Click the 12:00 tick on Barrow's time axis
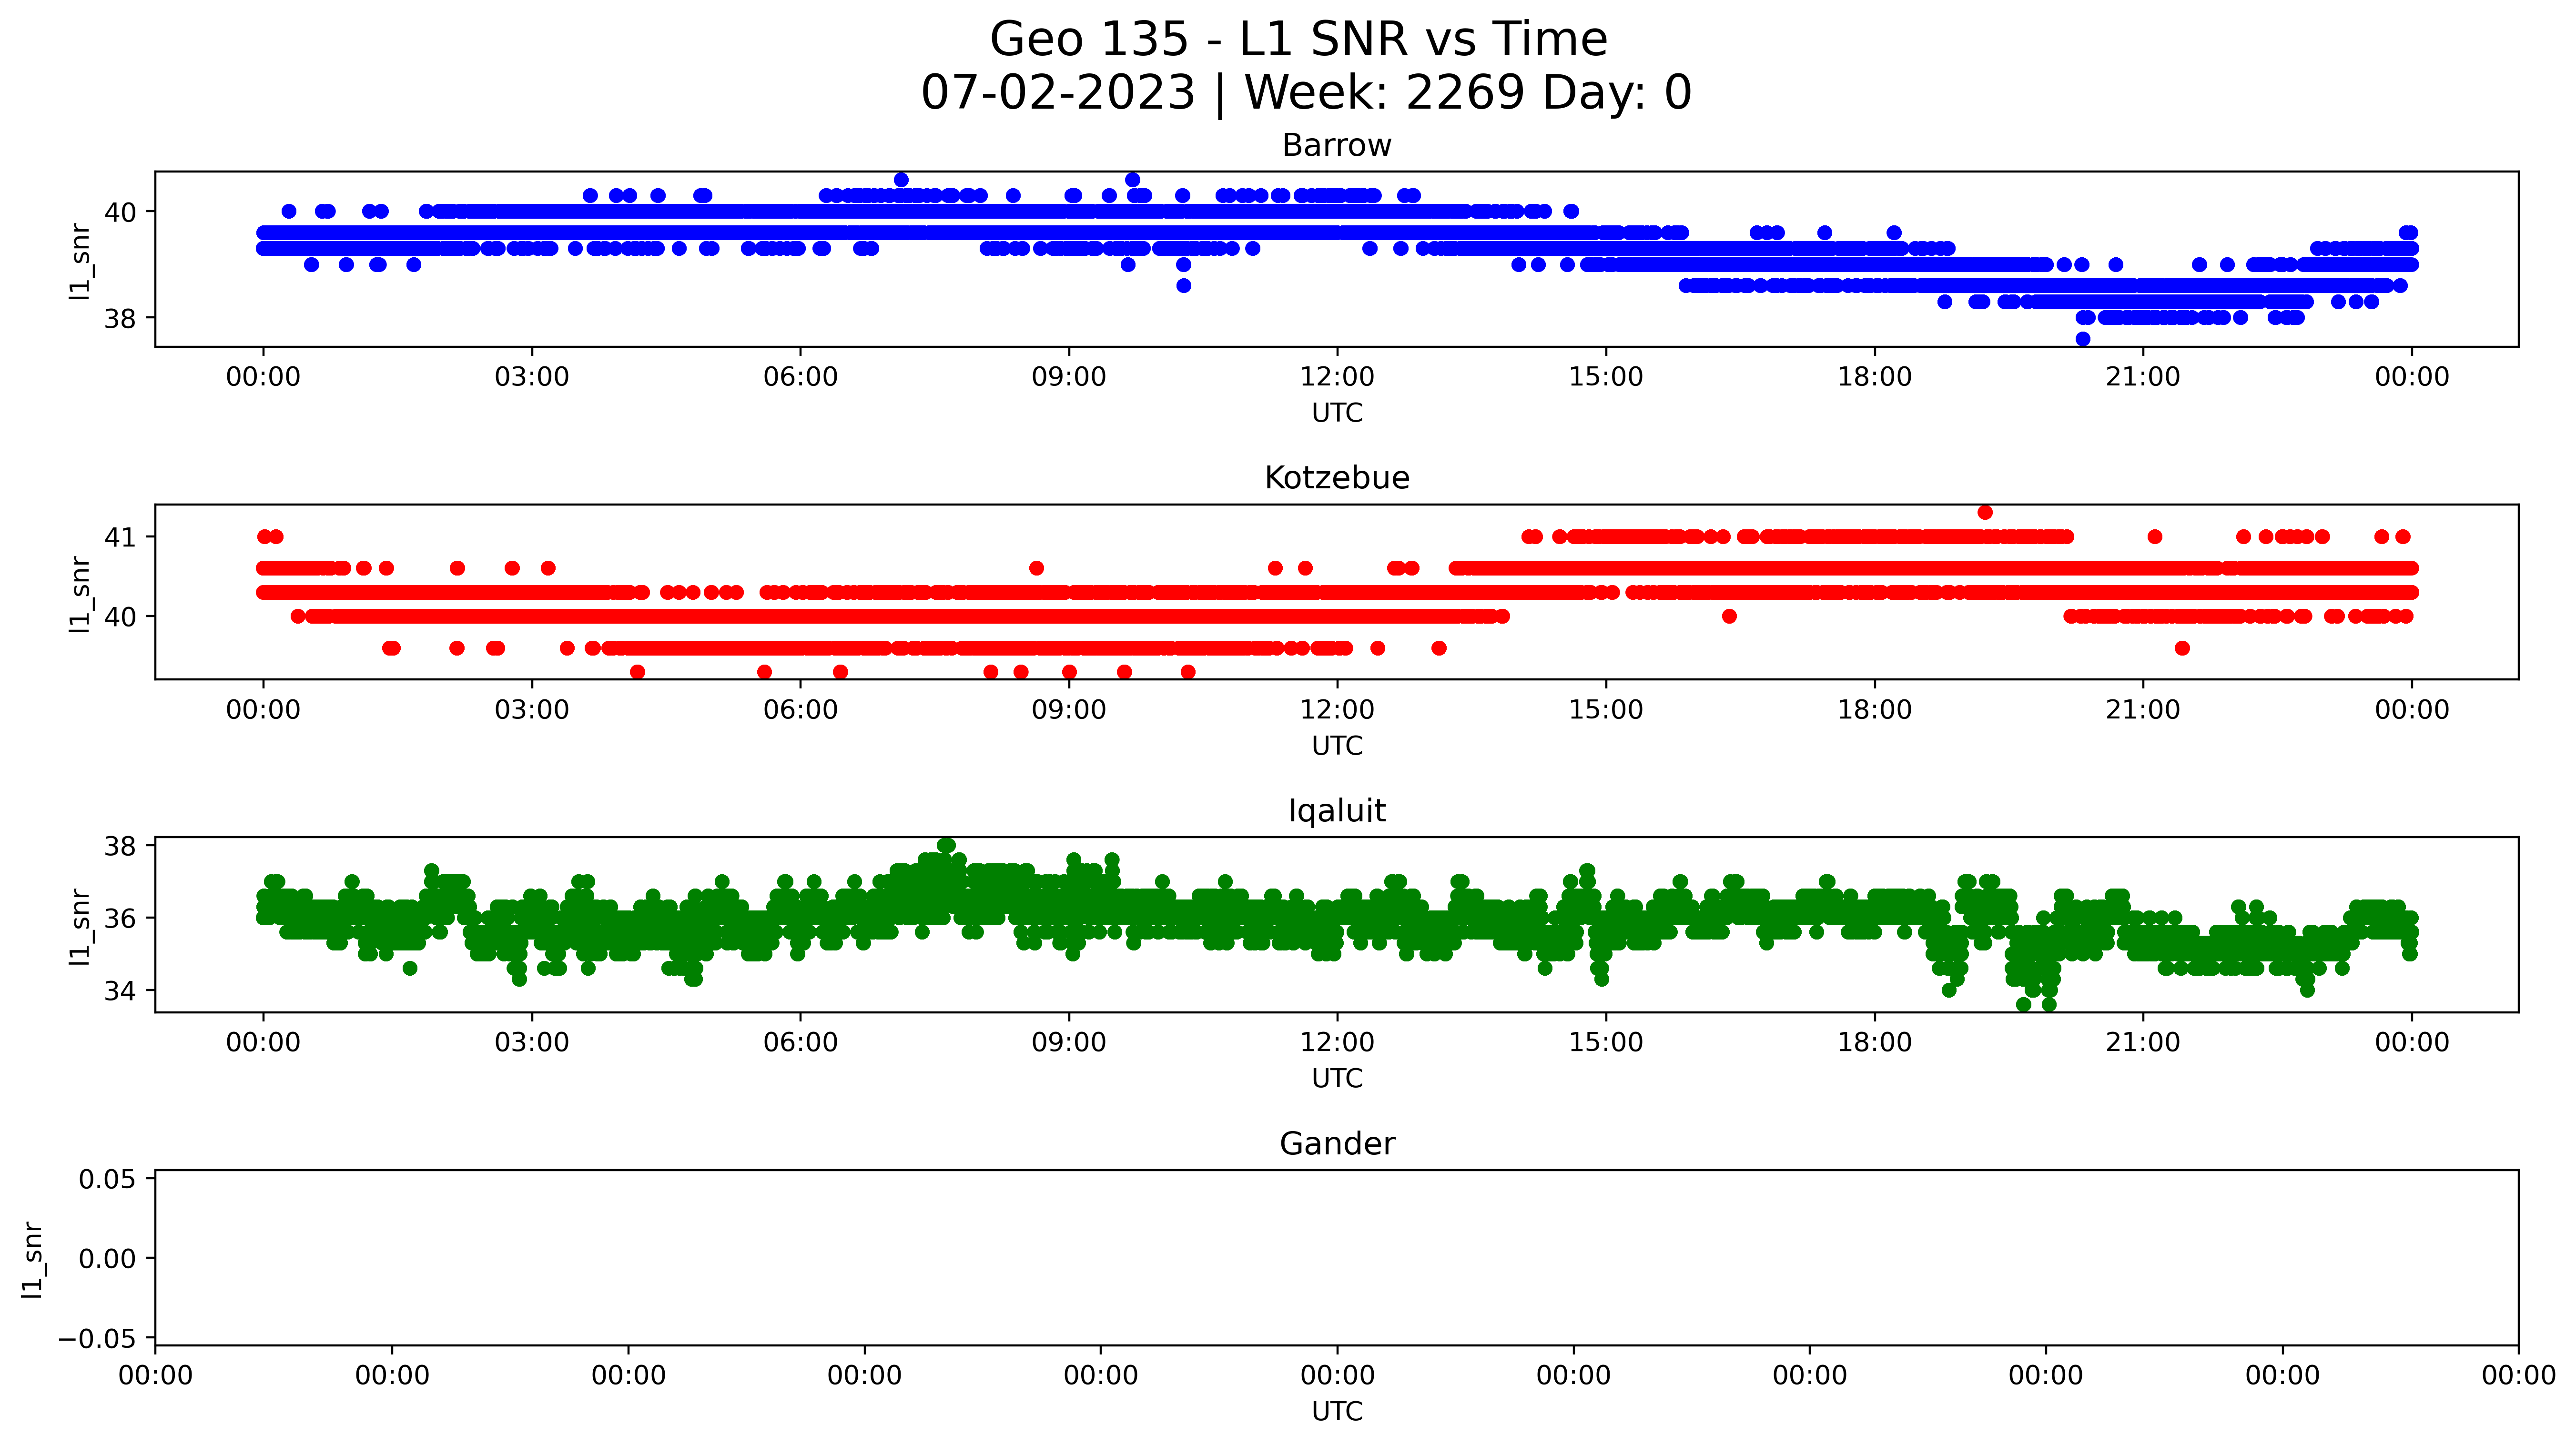Screen dimensions: 2576x1445 pyautogui.click(x=1337, y=377)
